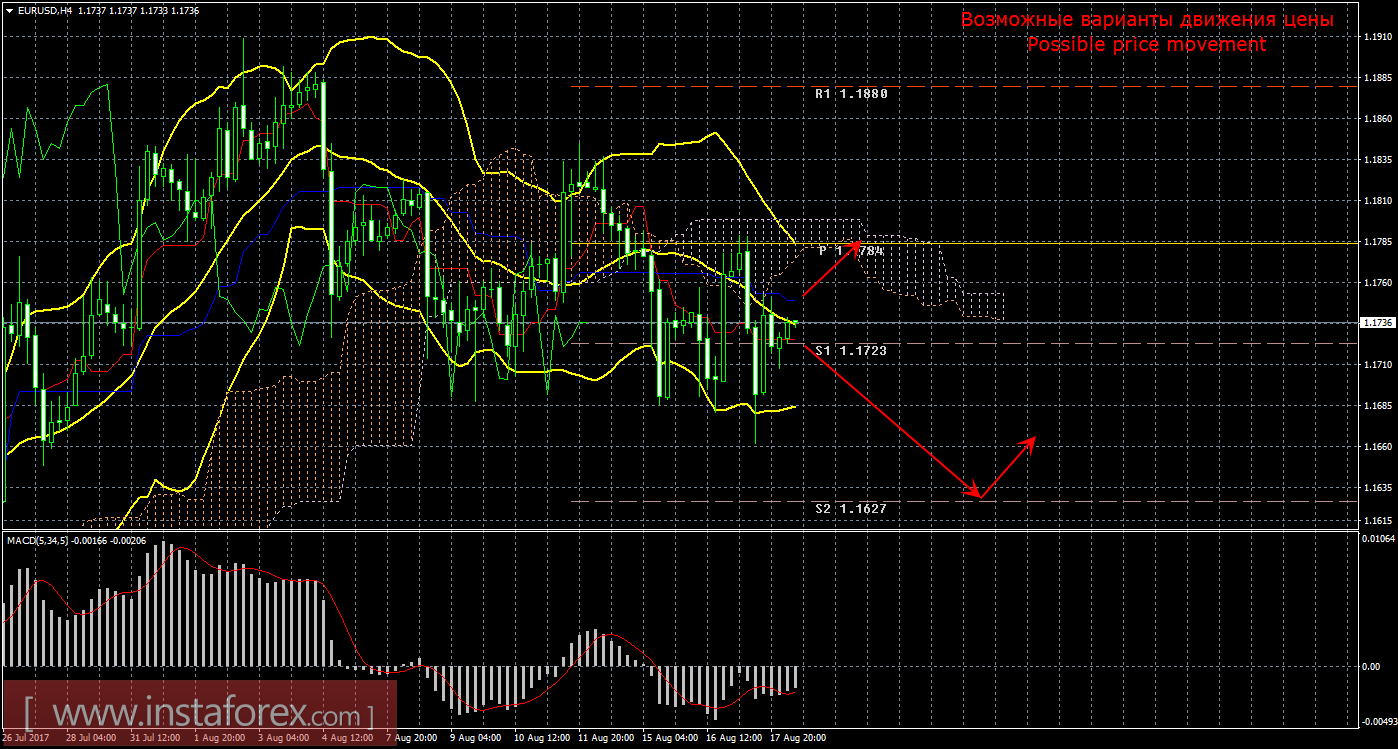Click the current price tag 1.1736

(x=1377, y=323)
